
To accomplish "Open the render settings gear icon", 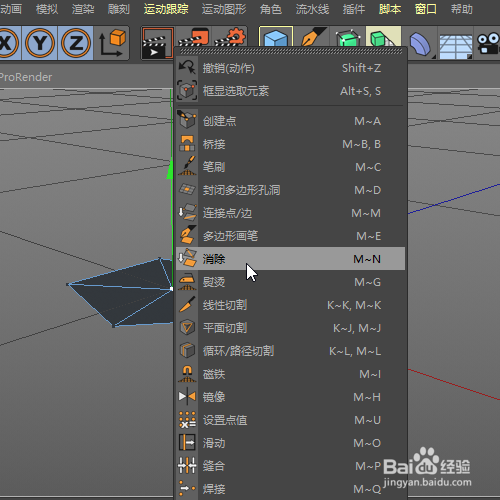I will (230, 38).
